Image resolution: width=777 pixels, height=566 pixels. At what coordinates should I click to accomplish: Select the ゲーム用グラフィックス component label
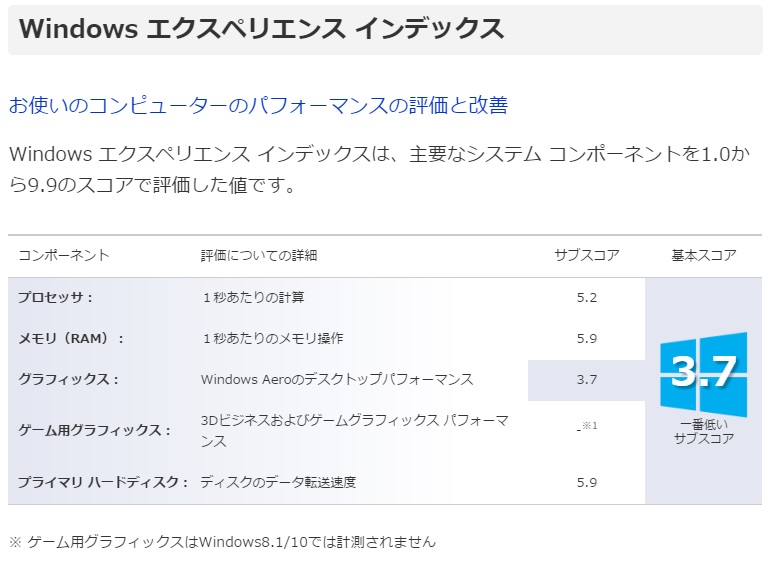pos(94,430)
